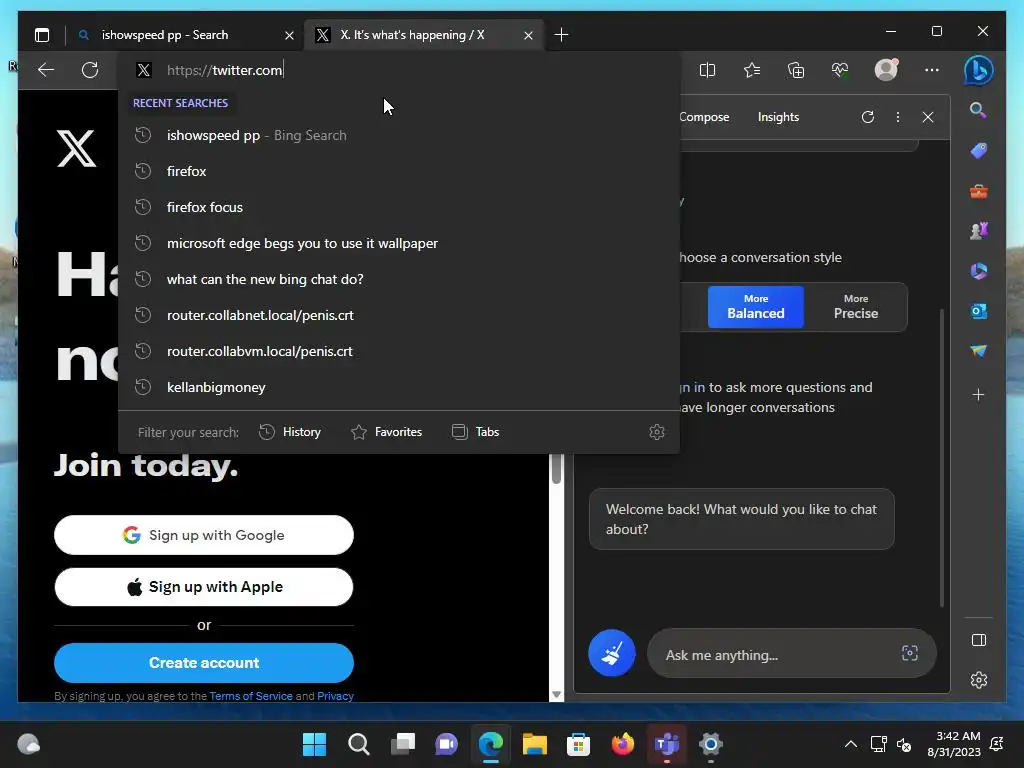Open sidebar settings gear icon
Screen dimensions: 1024x768
(x=978, y=680)
